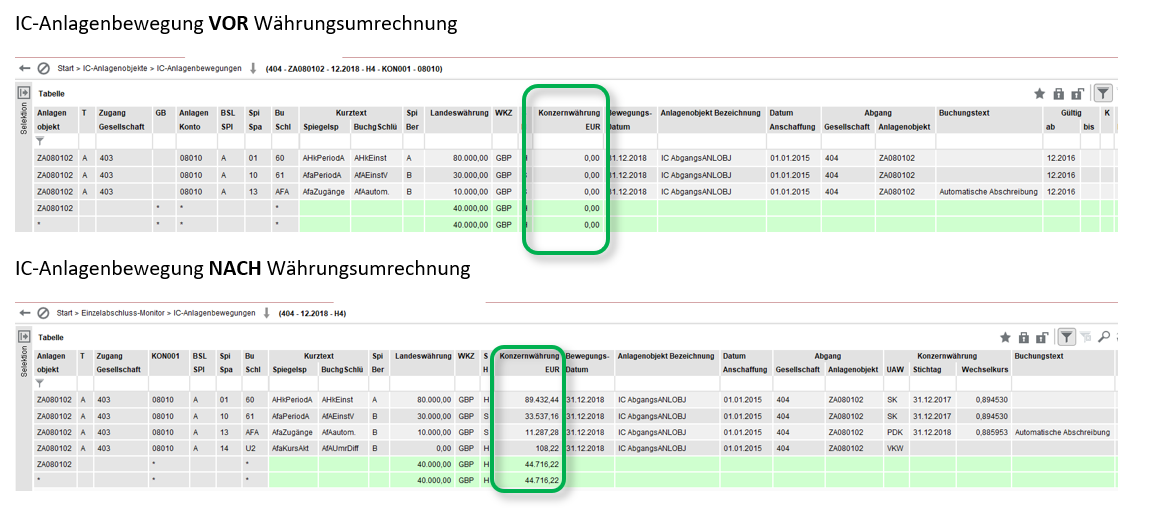Expand the Selektion panel in the NACH window

[x=24, y=337]
